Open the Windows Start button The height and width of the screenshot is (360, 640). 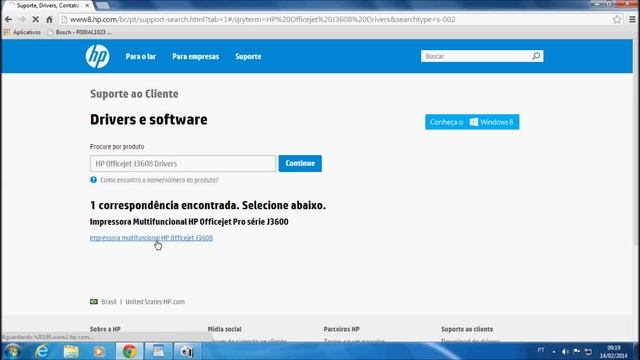pyautogui.click(x=12, y=351)
